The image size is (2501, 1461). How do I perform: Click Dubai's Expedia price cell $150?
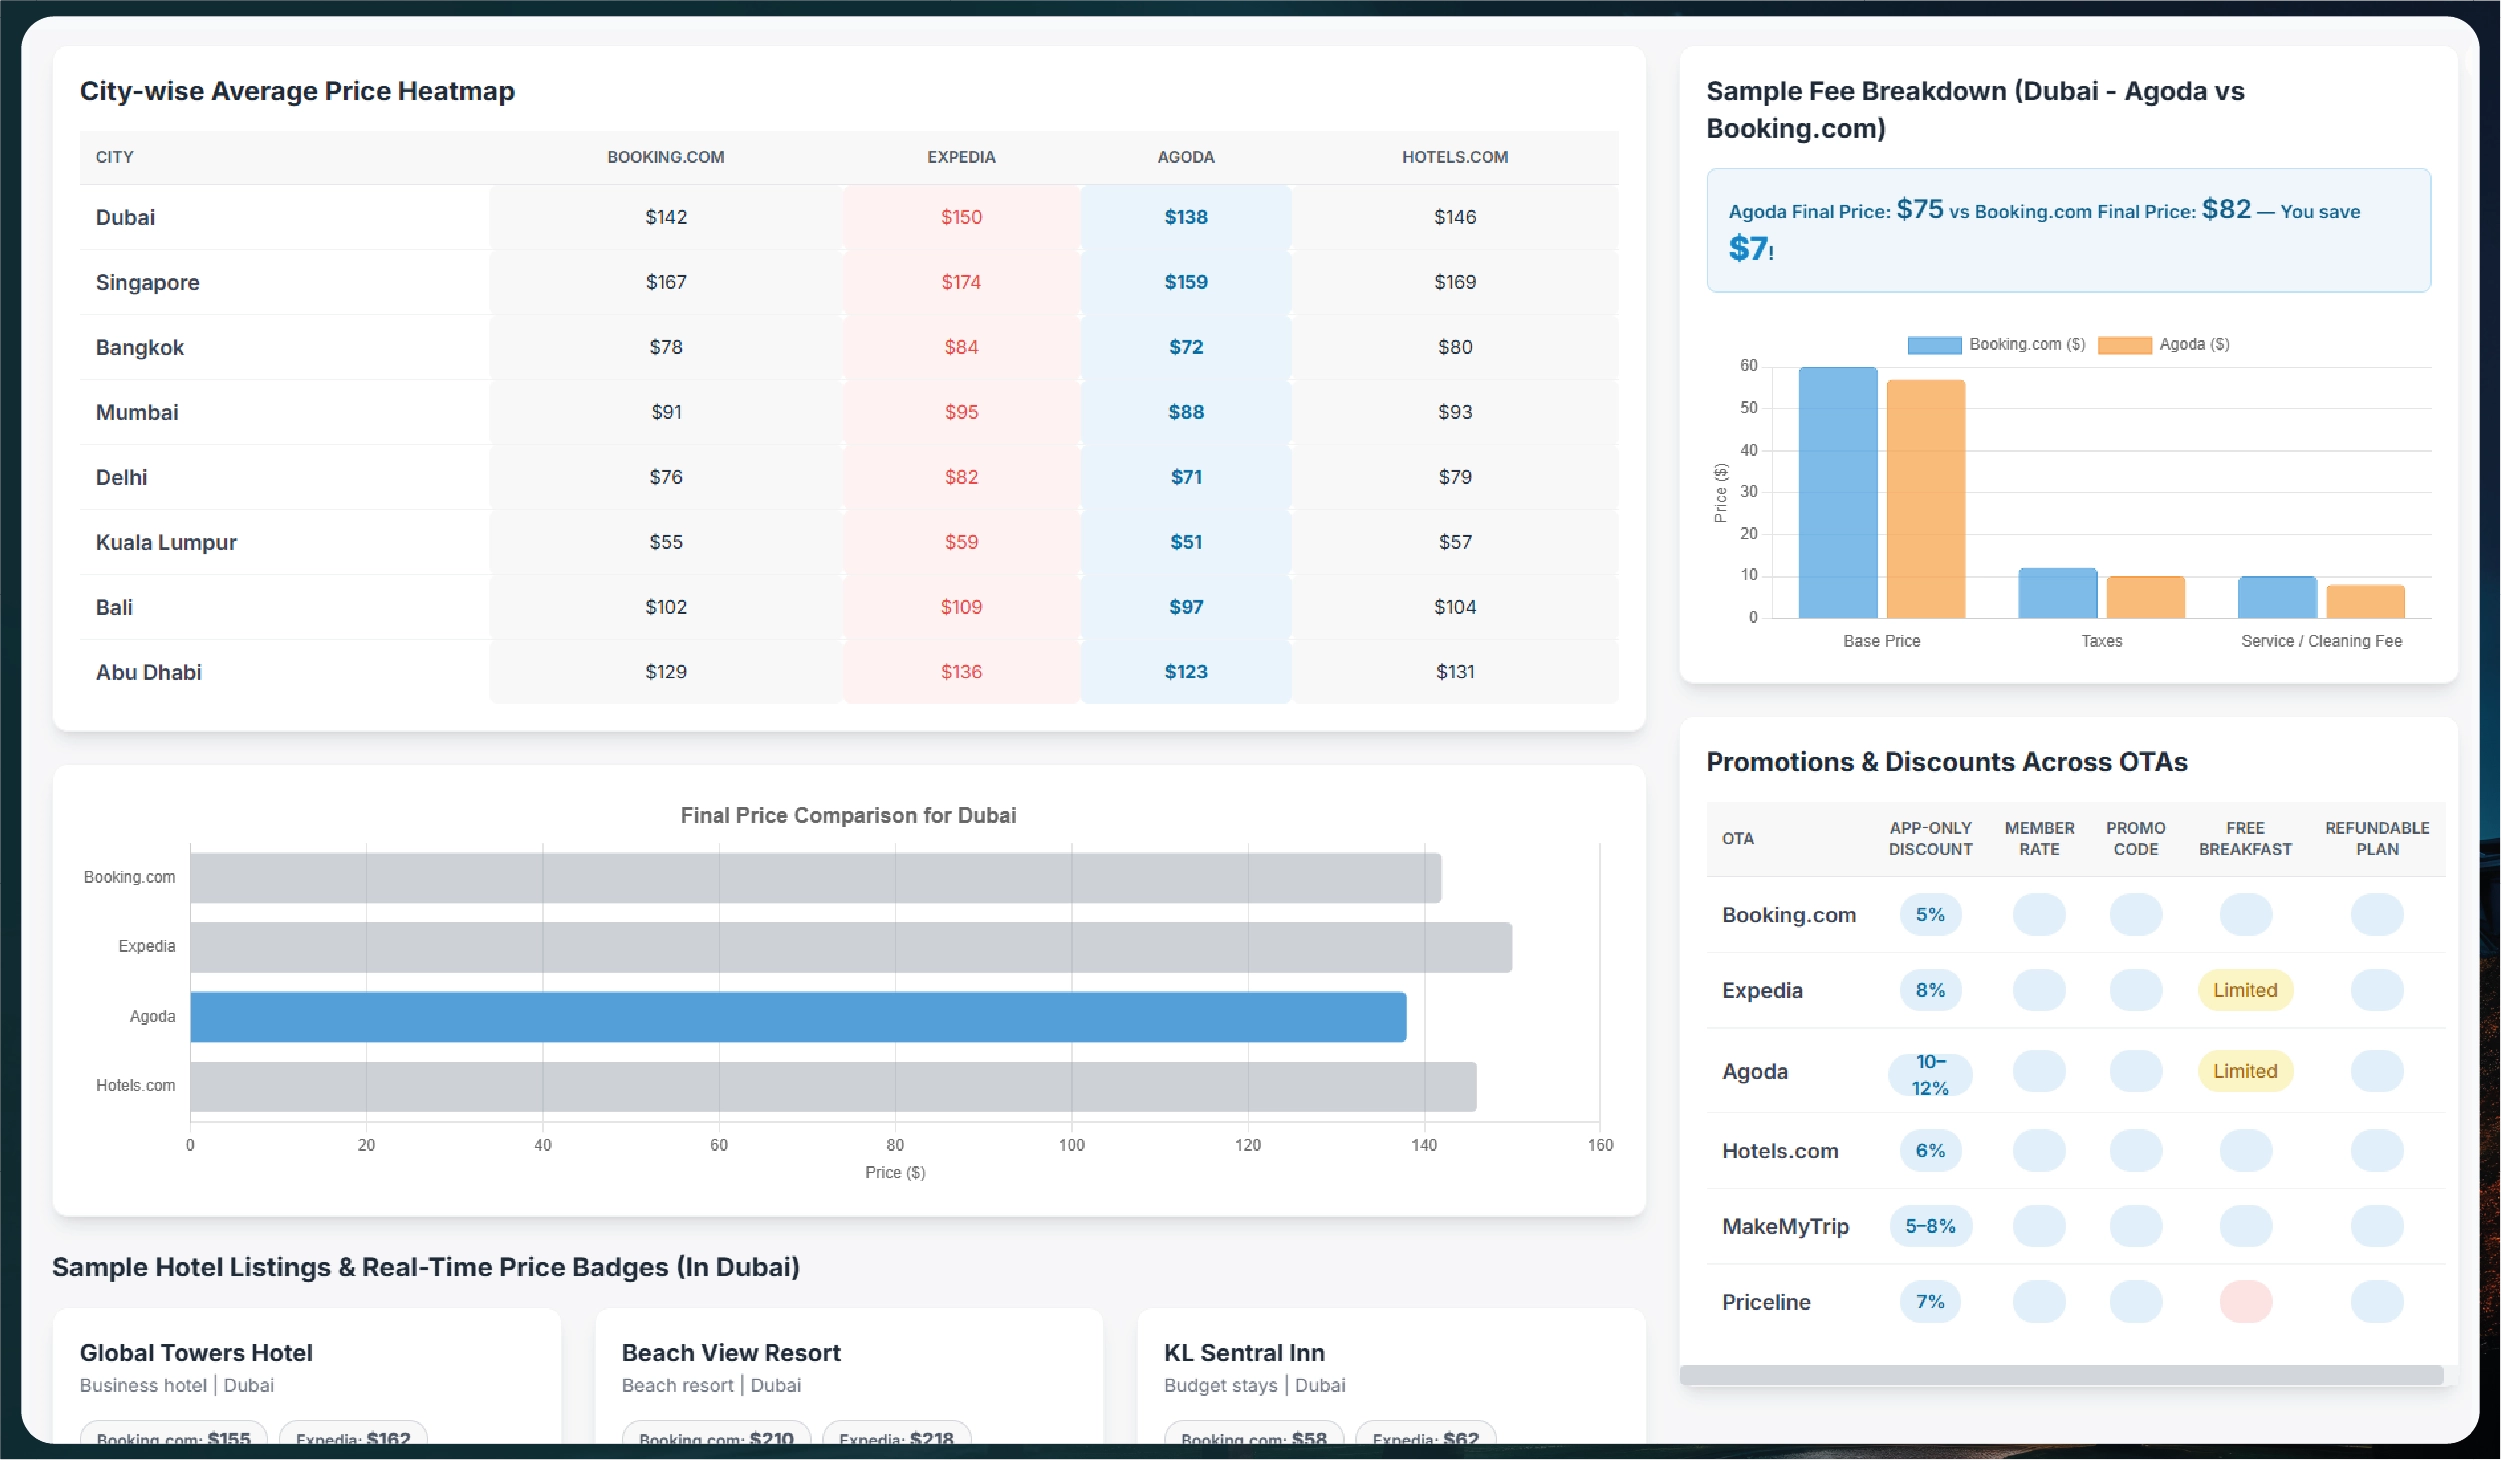pos(960,217)
